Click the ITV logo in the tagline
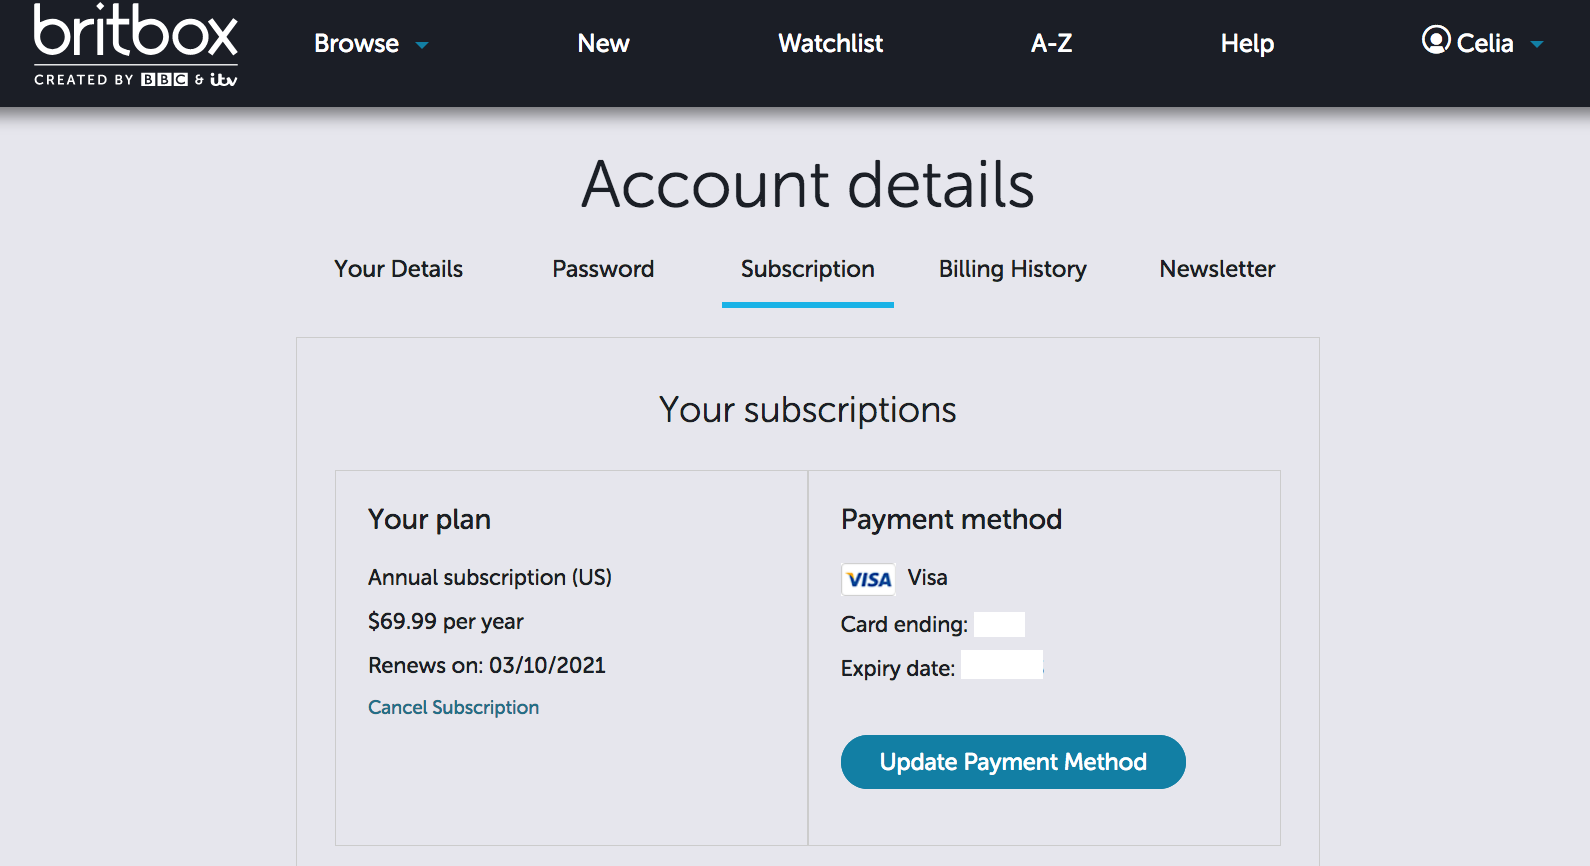 (224, 80)
